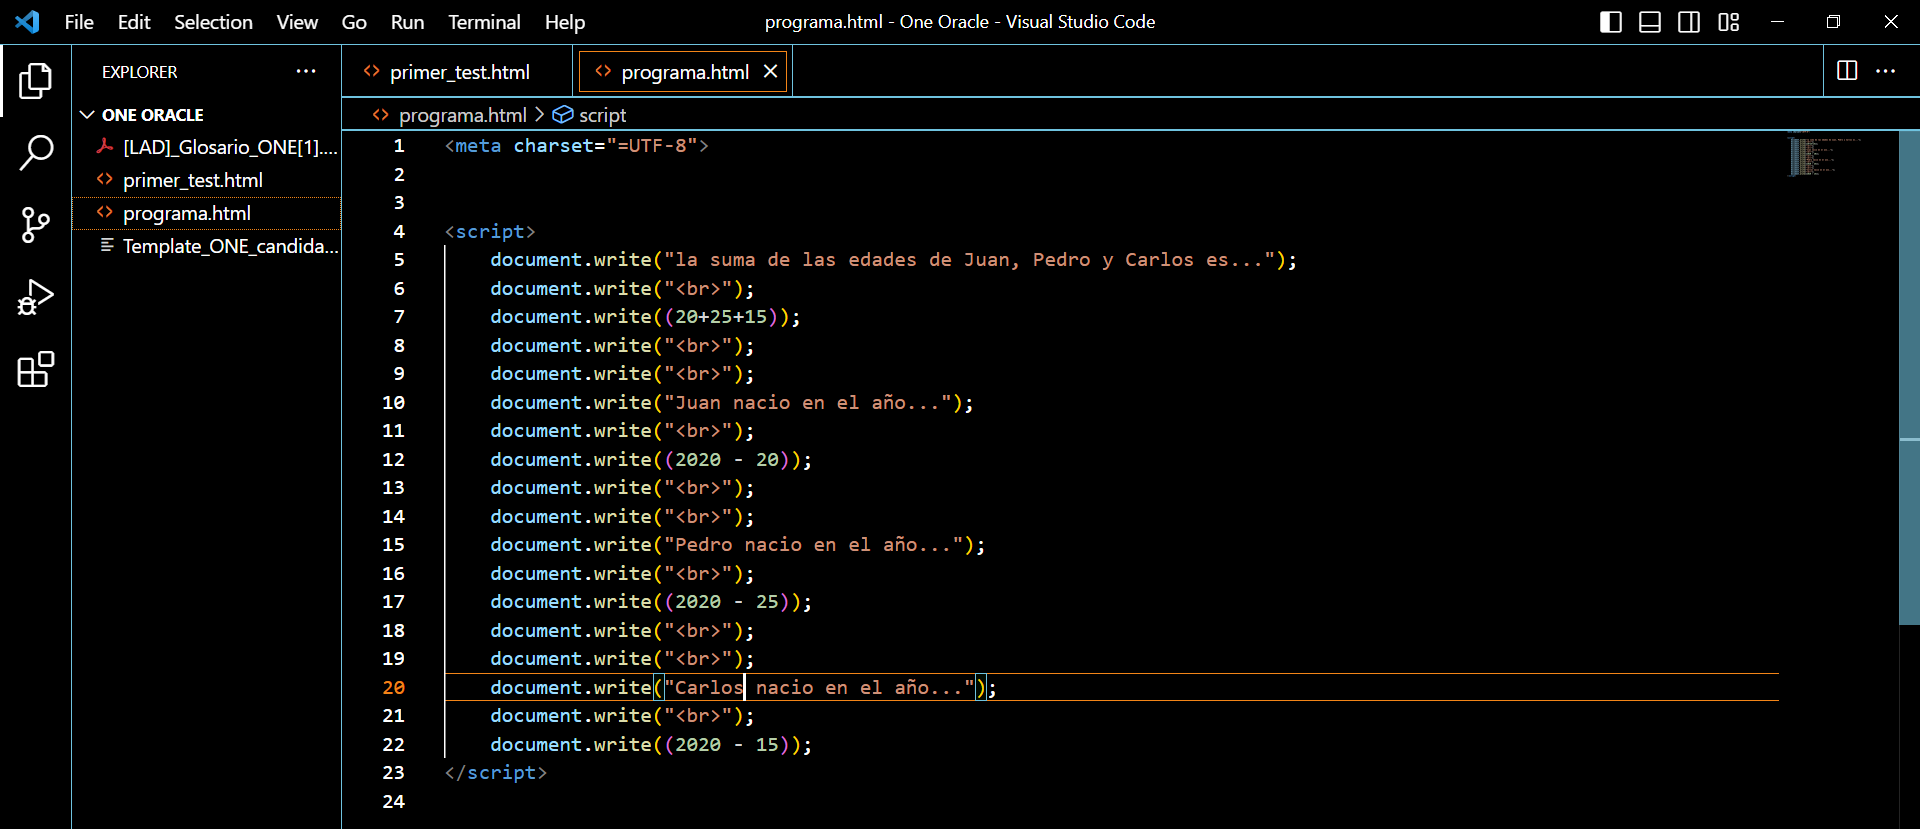Image resolution: width=1920 pixels, height=829 pixels.
Task: Click the meta charset line of code
Action: pos(577,146)
